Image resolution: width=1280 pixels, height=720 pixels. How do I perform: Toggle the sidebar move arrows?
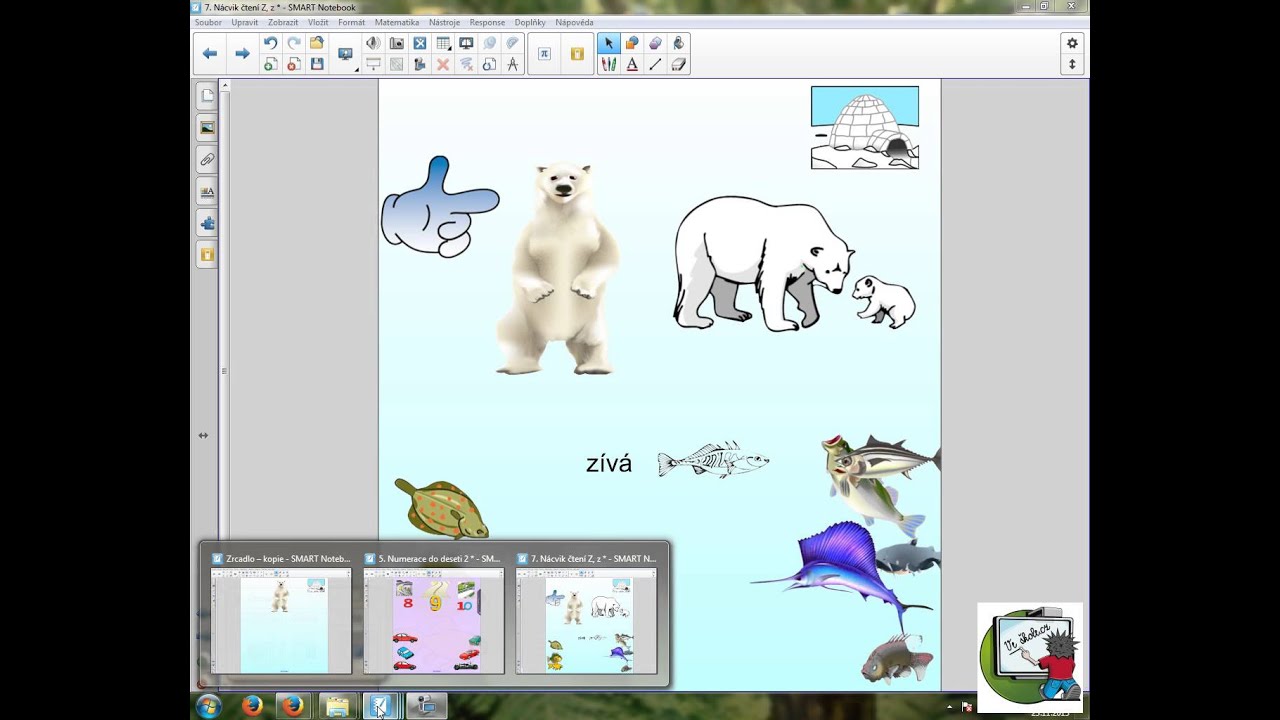(203, 435)
